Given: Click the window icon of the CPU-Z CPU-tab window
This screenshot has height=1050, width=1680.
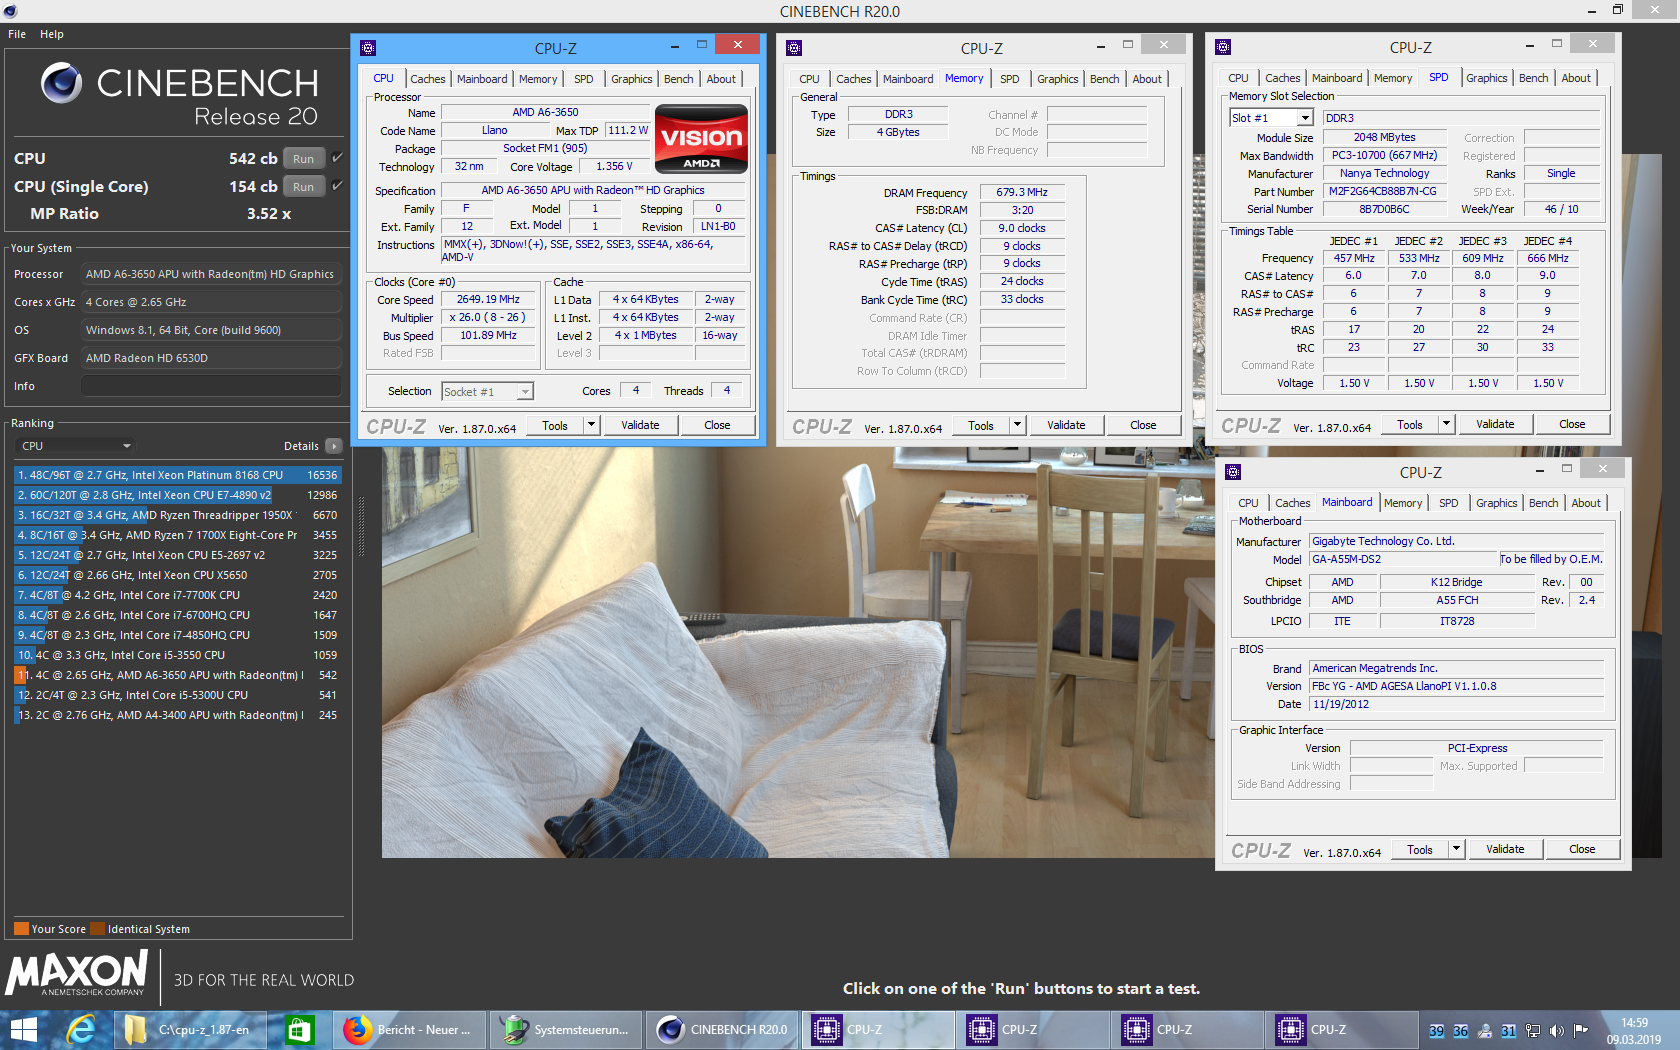Looking at the screenshot, I should coord(368,48).
